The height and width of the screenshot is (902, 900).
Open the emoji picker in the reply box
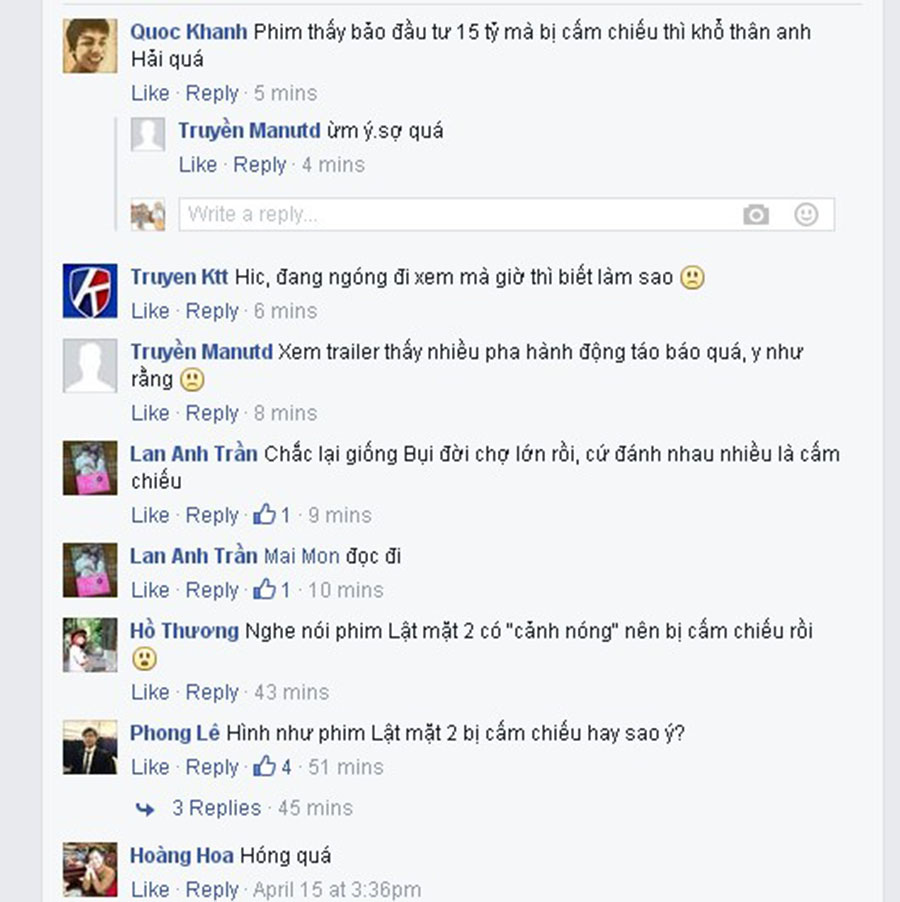[x=806, y=215]
